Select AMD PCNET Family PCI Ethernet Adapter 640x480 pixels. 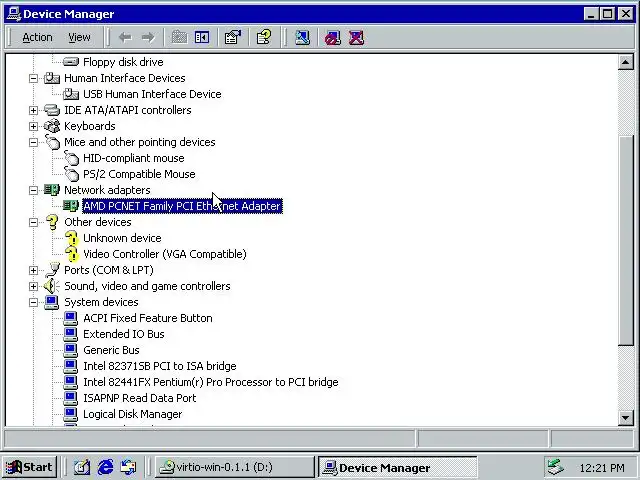click(x=182, y=206)
